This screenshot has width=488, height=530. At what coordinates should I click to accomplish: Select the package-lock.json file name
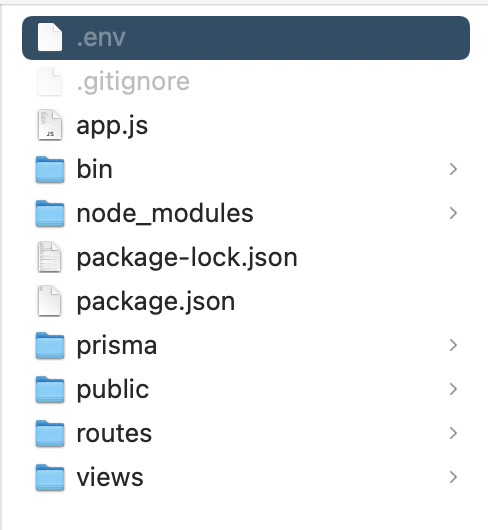[x=187, y=258]
